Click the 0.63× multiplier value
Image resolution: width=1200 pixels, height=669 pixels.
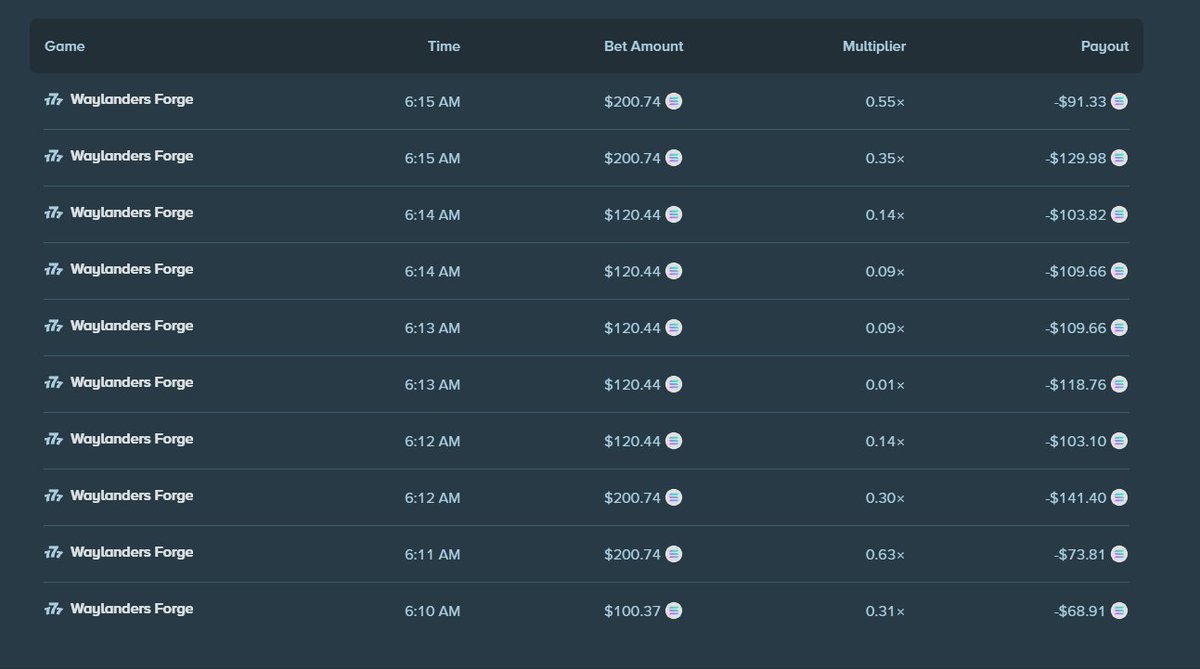click(x=885, y=555)
